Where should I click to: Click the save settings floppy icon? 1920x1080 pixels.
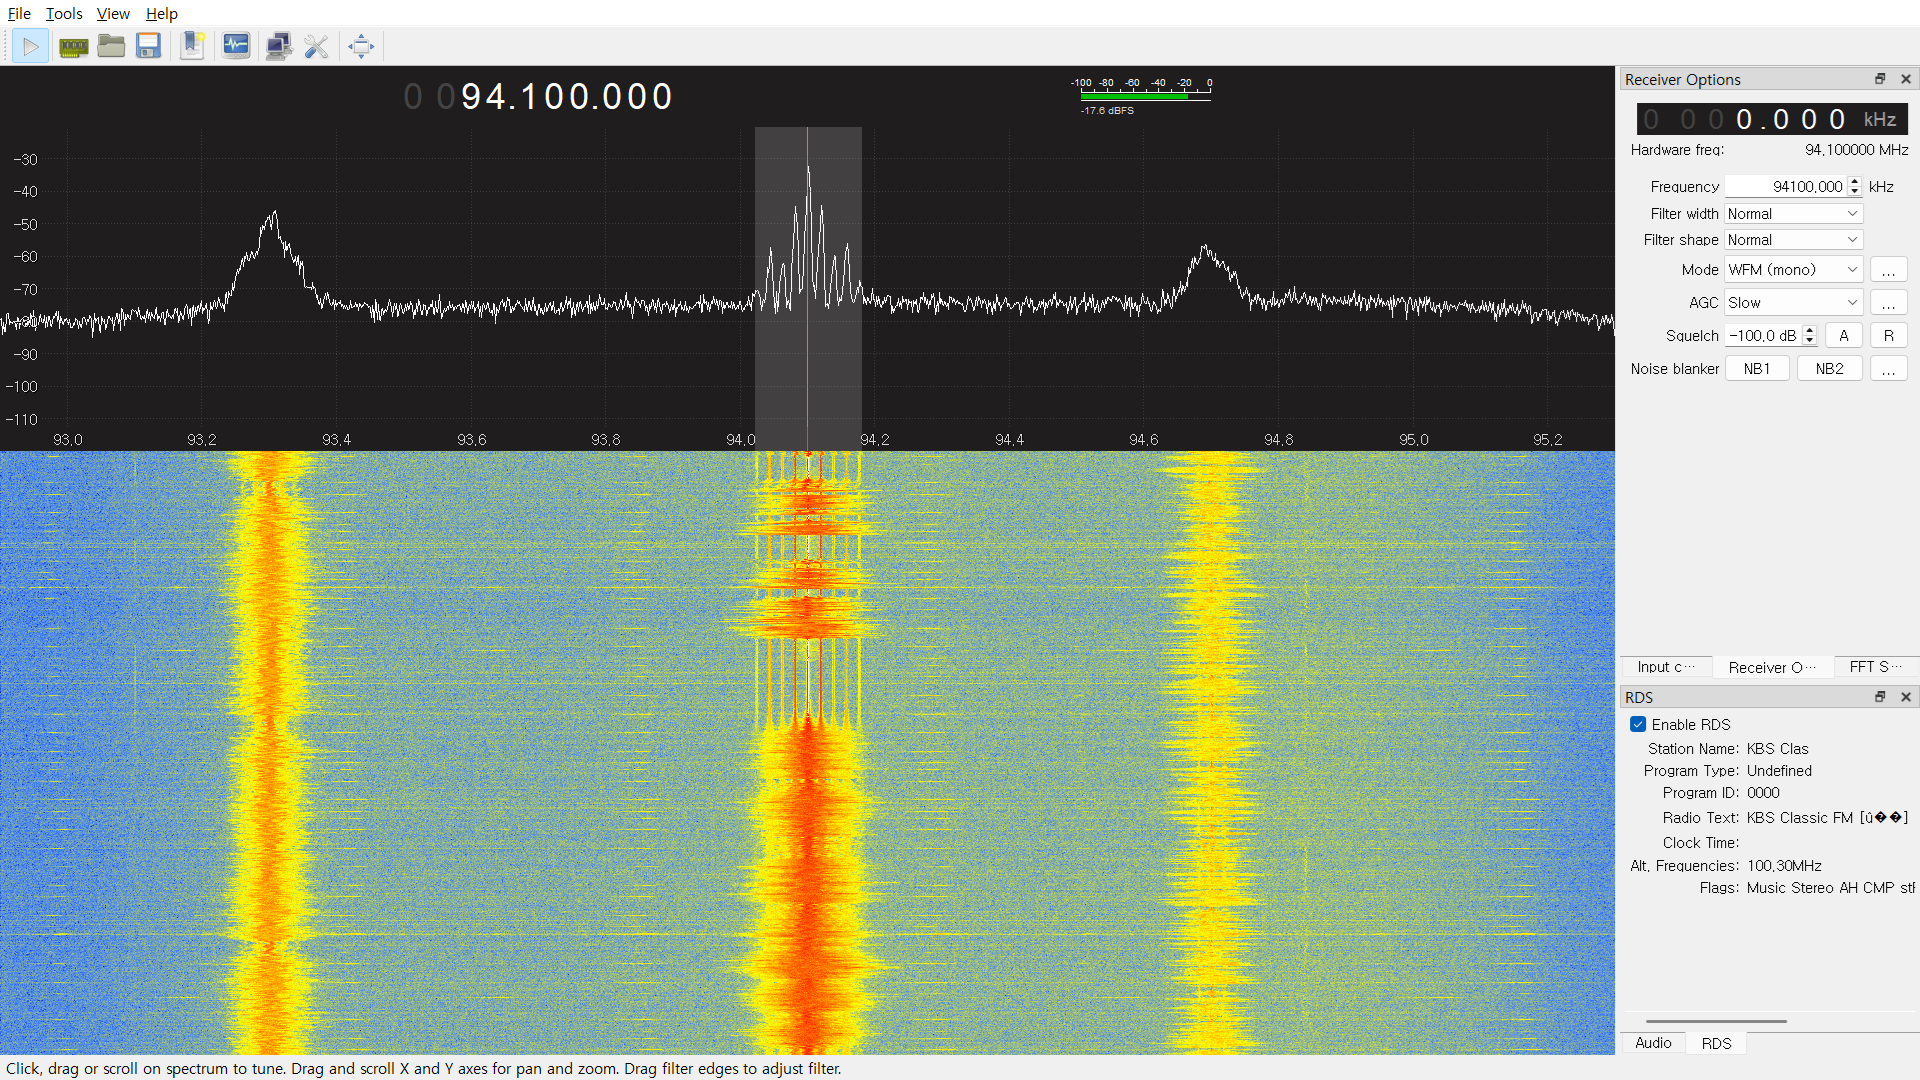tap(149, 46)
